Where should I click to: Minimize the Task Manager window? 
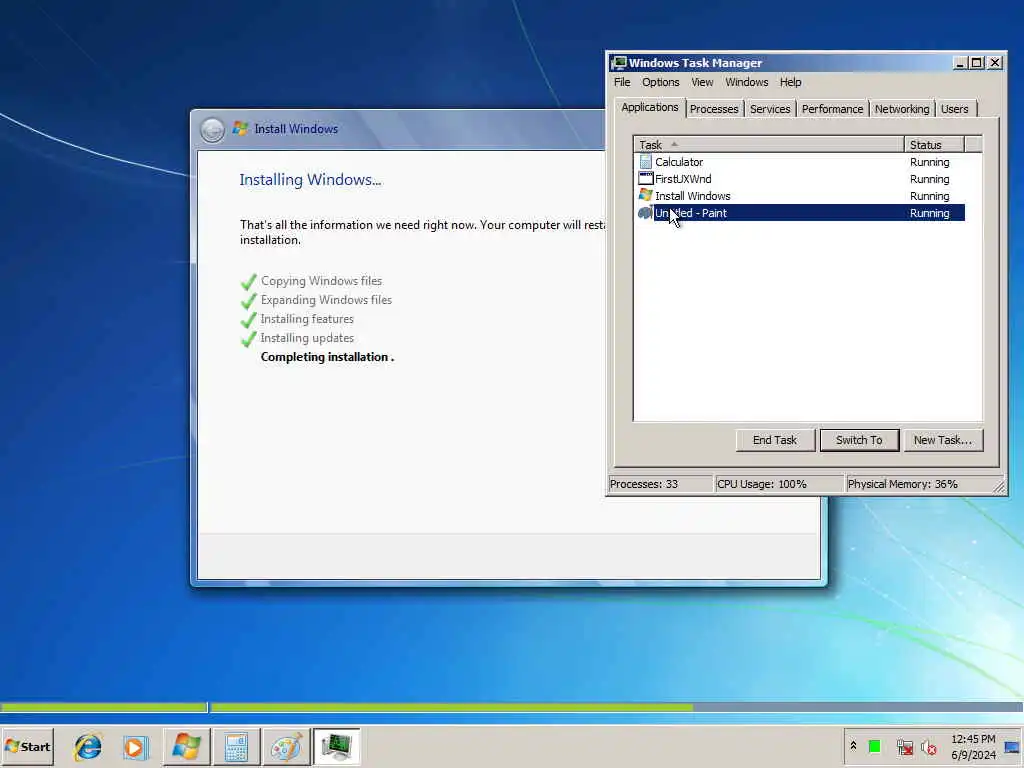pos(959,63)
